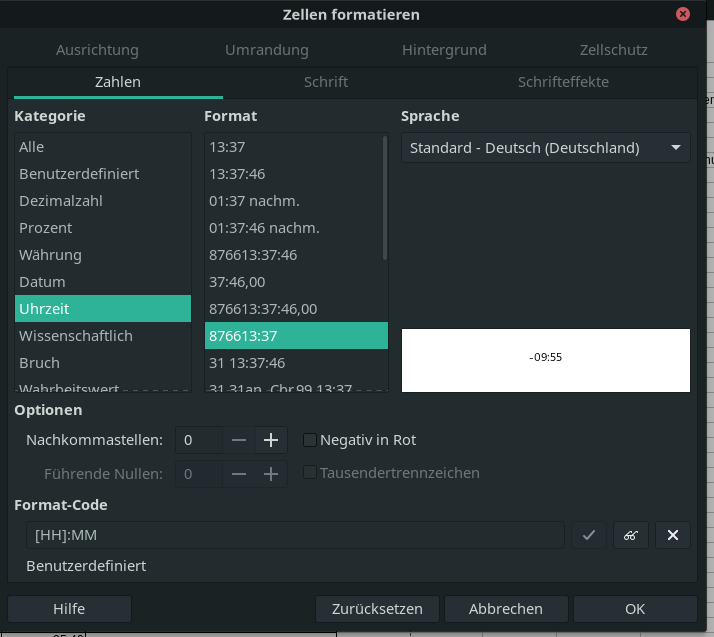This screenshot has height=637, width=714.
Task: Choose format 37:46,00
Action: (294, 282)
